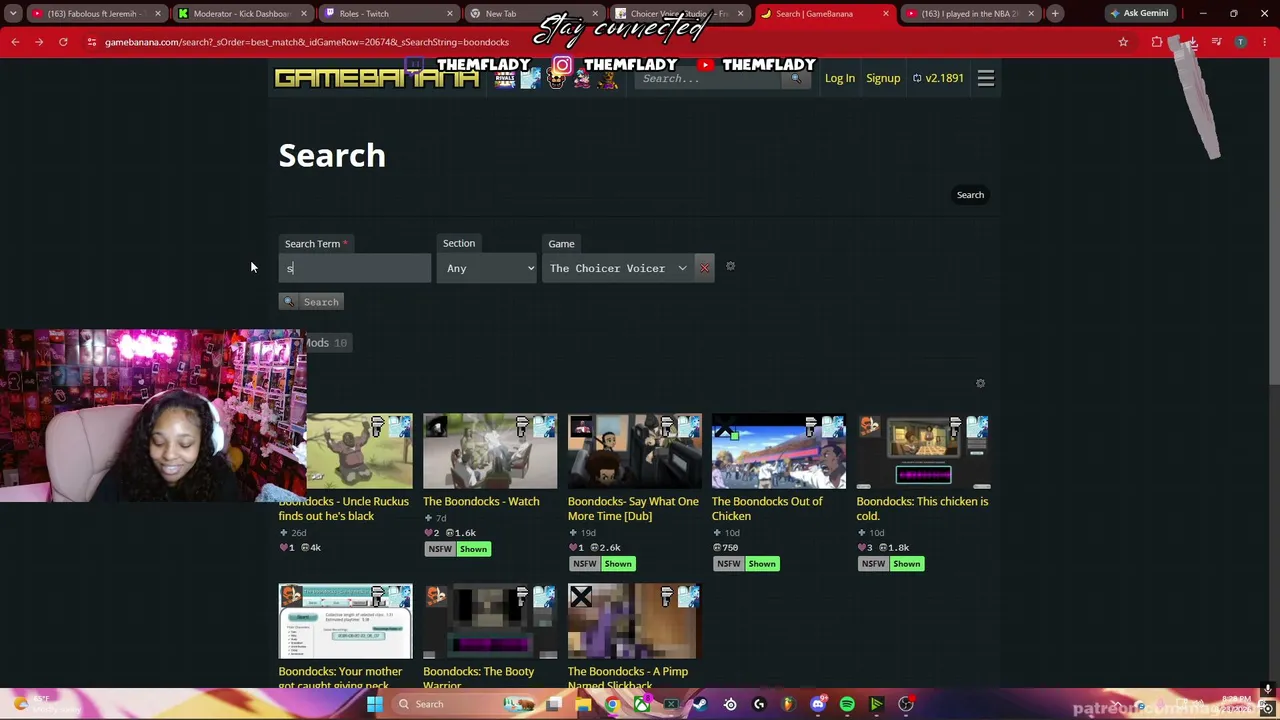Open Discord from the taskbar

click(x=818, y=704)
